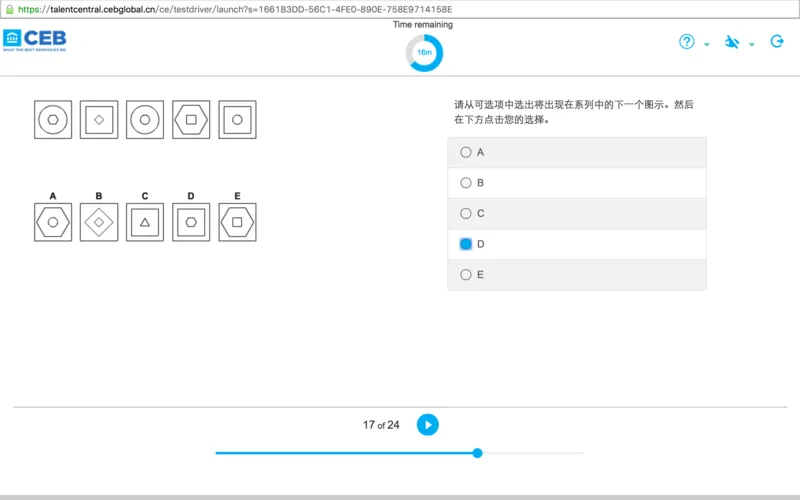Click fifth series figure square with circle
The width and height of the screenshot is (800, 500).
pos(237,119)
